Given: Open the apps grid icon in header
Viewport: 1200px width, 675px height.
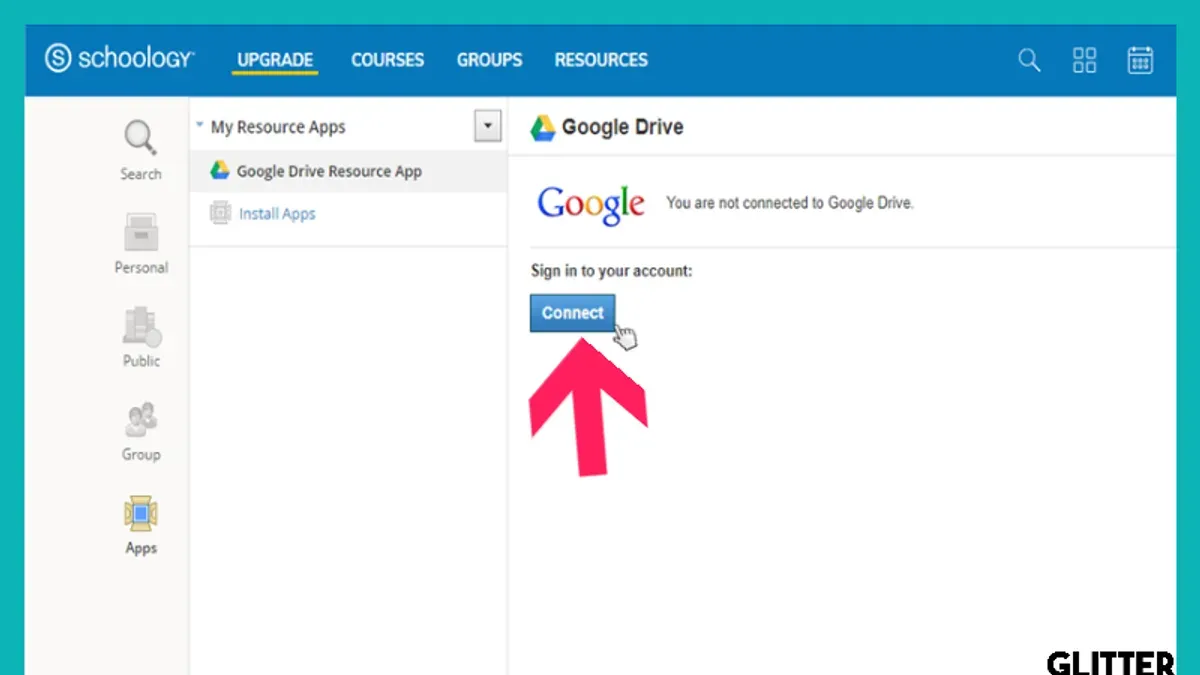Looking at the screenshot, I should click(1085, 60).
